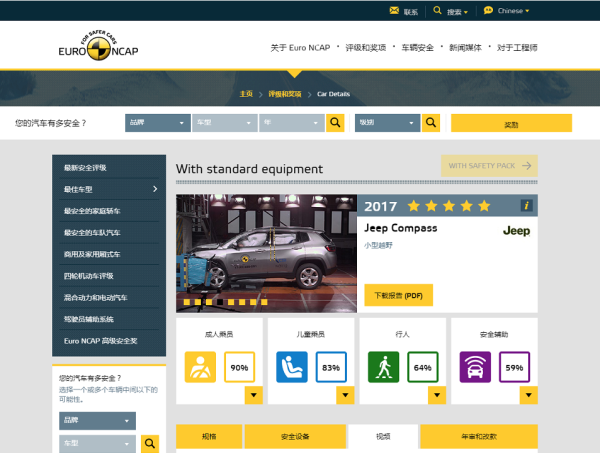Expand the 成人乘员 90% details arrow

(x=254, y=395)
